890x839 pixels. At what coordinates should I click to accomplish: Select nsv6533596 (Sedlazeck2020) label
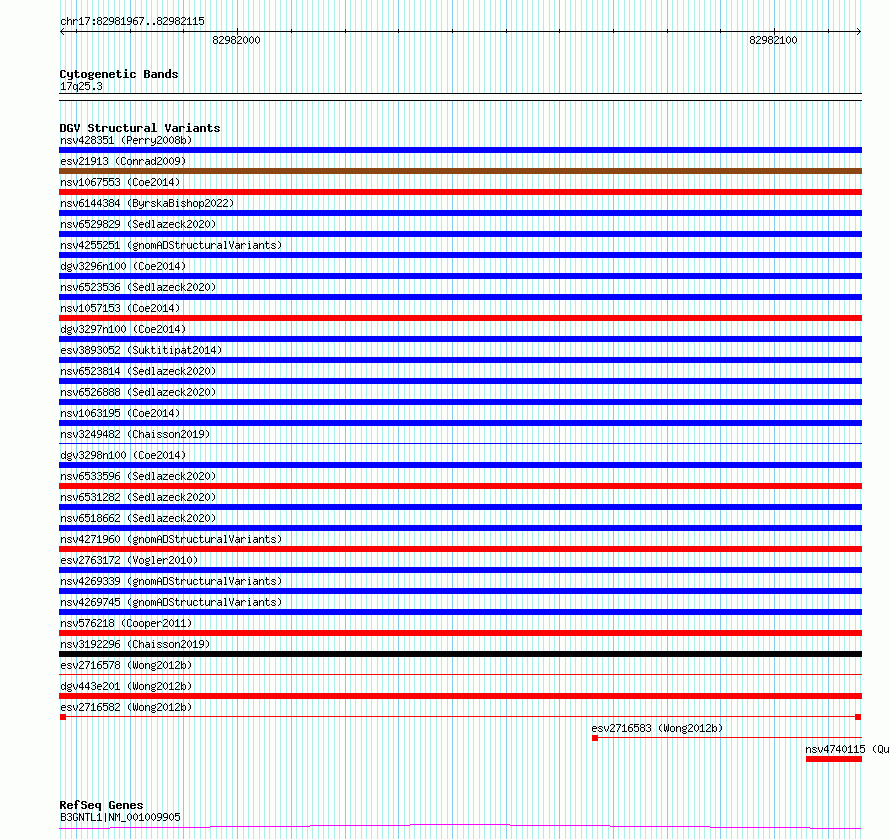[x=138, y=476]
